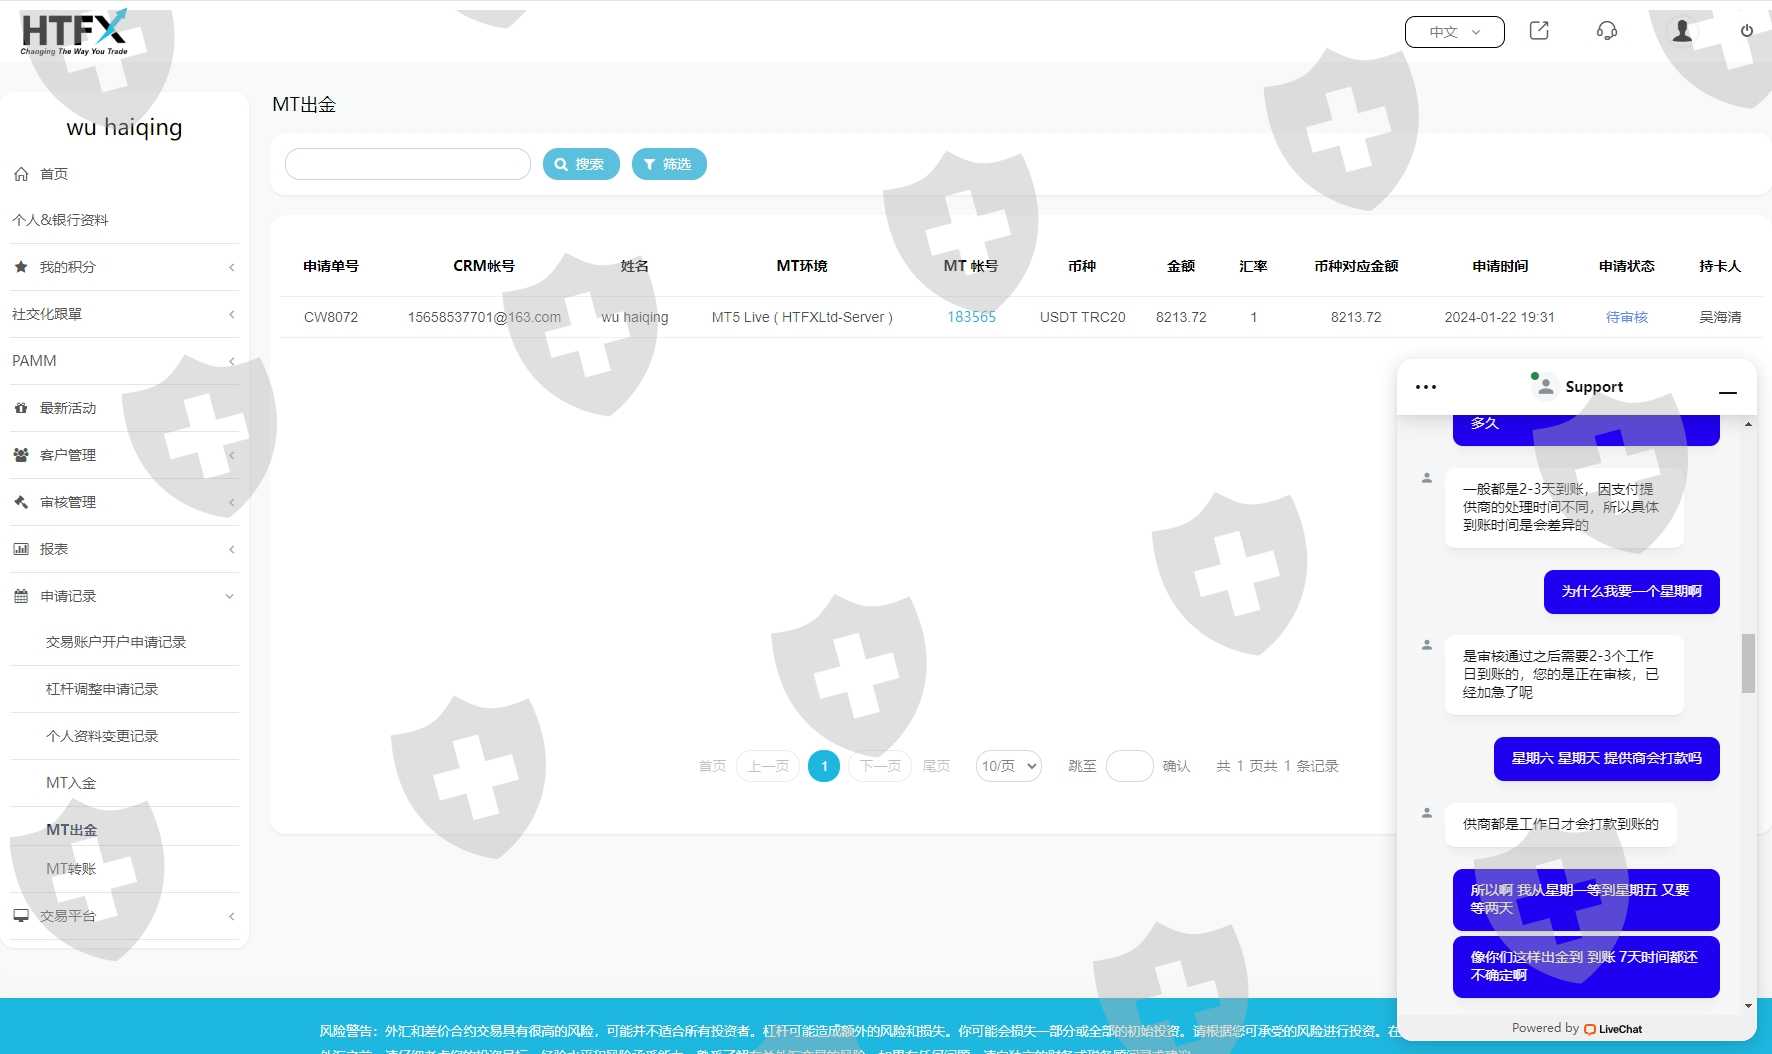Click the CRM account 15658537701@163.com

point(484,317)
